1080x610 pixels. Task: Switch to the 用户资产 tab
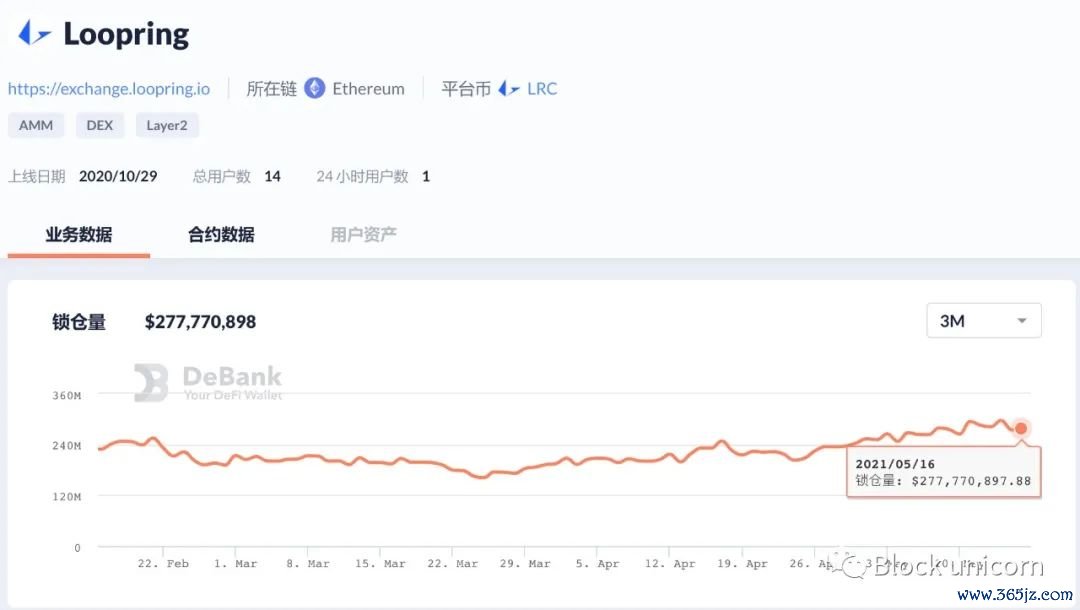pos(362,234)
